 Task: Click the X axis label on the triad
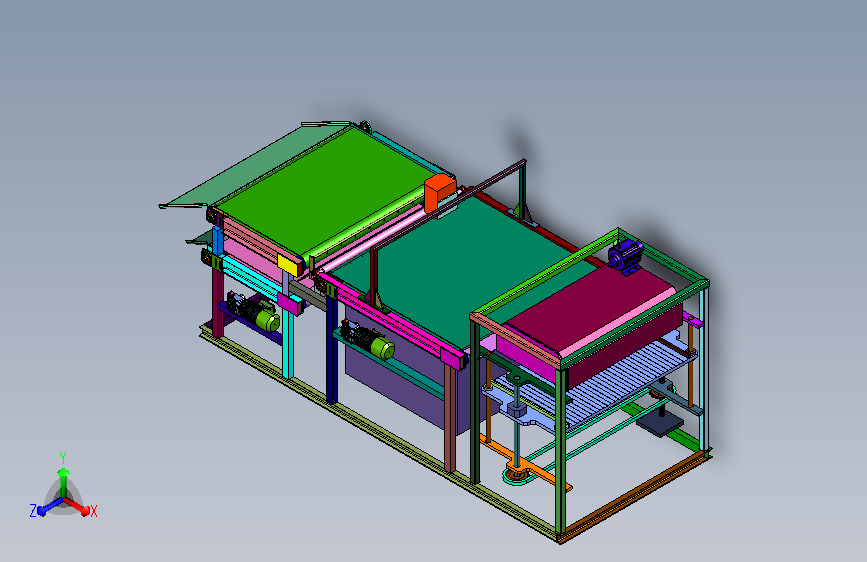point(93,512)
